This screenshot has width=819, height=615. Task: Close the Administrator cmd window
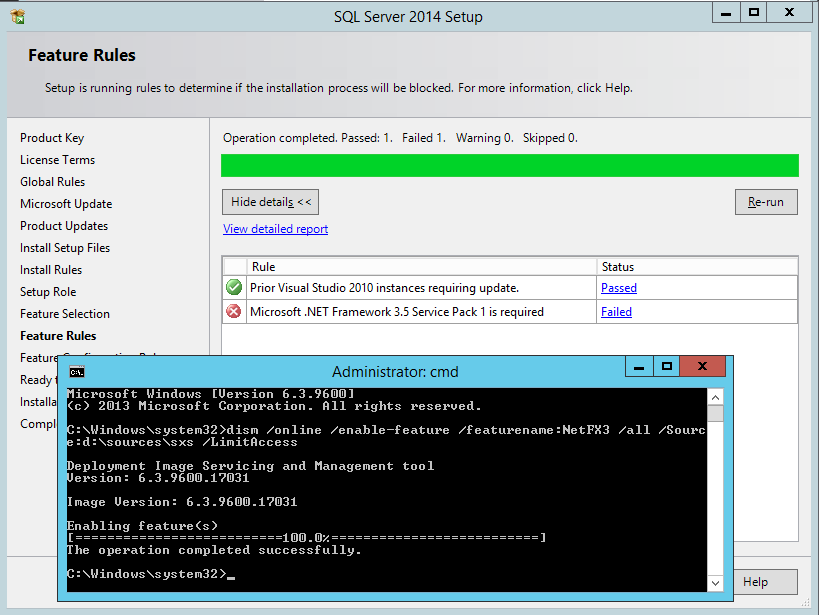[x=704, y=367]
